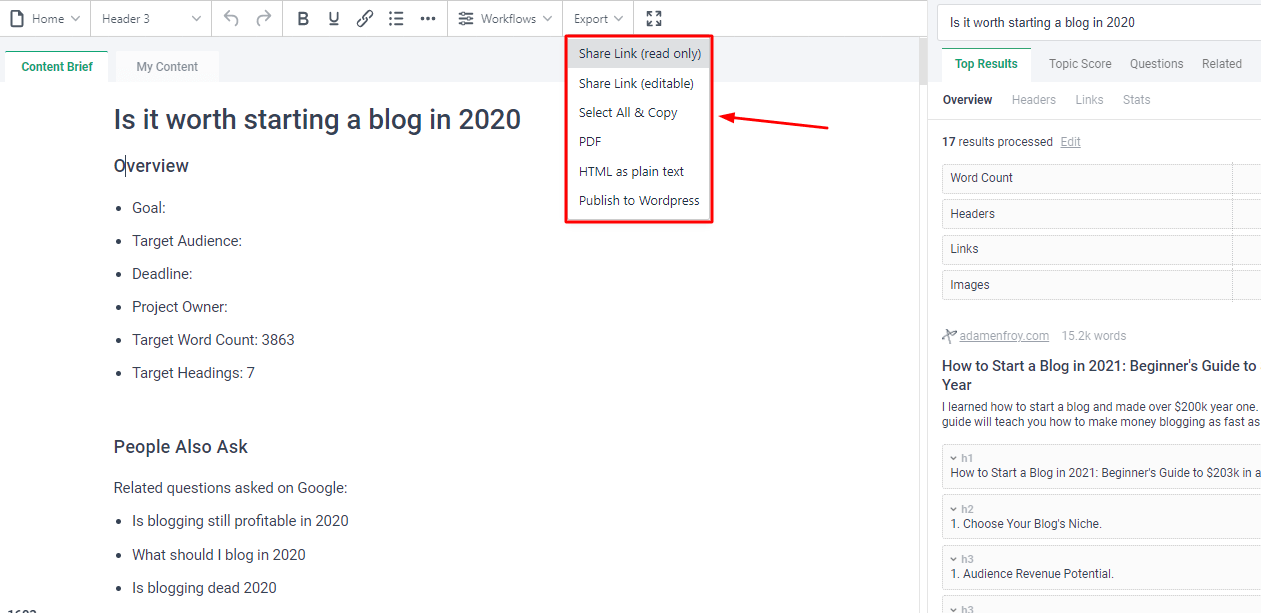Viewport: 1261px width, 613px height.
Task: Toggle fullscreen editor mode
Action: click(654, 19)
